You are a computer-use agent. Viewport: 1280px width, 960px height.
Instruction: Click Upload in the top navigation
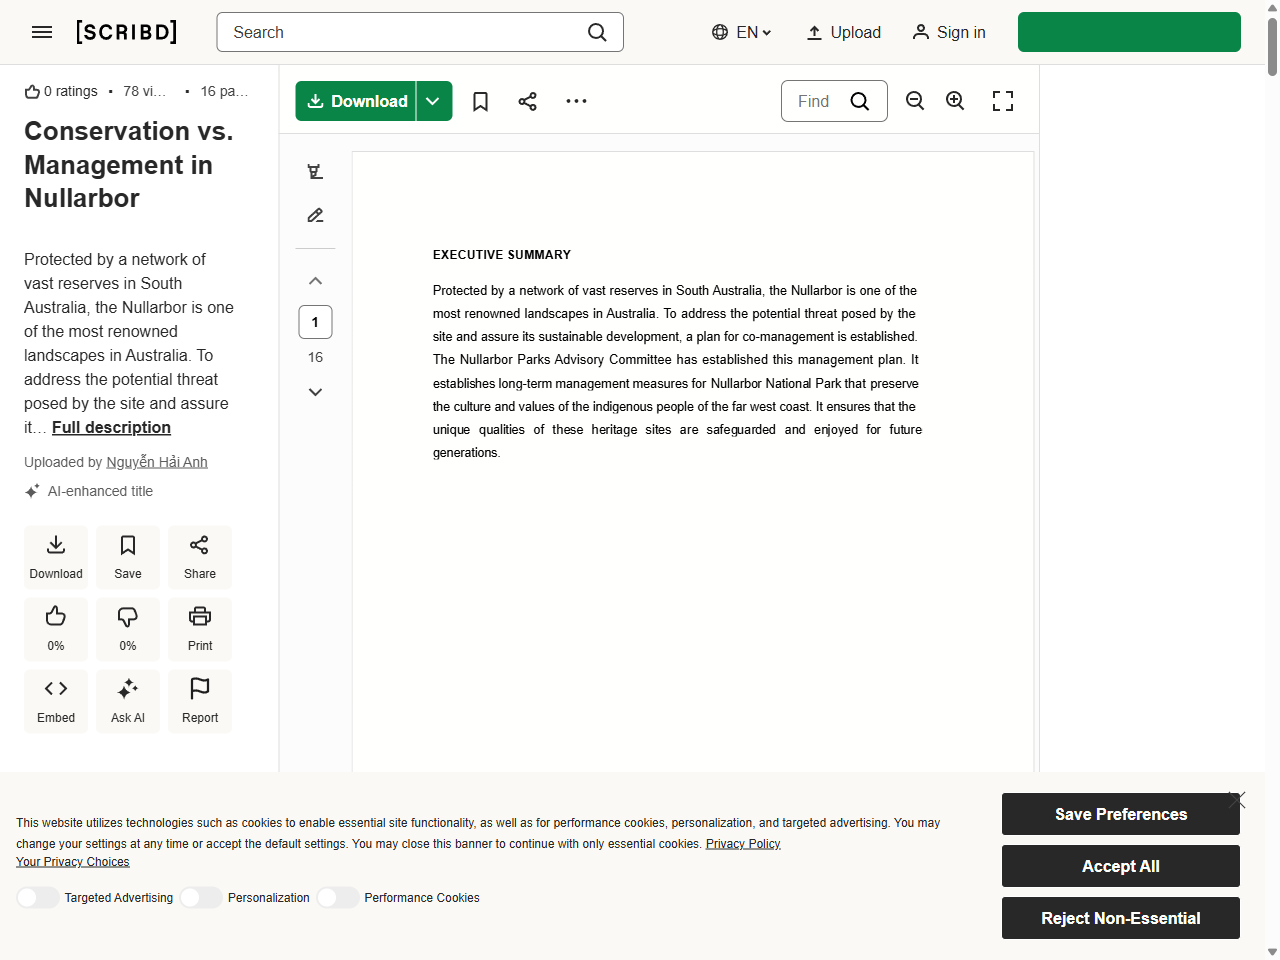[843, 32]
